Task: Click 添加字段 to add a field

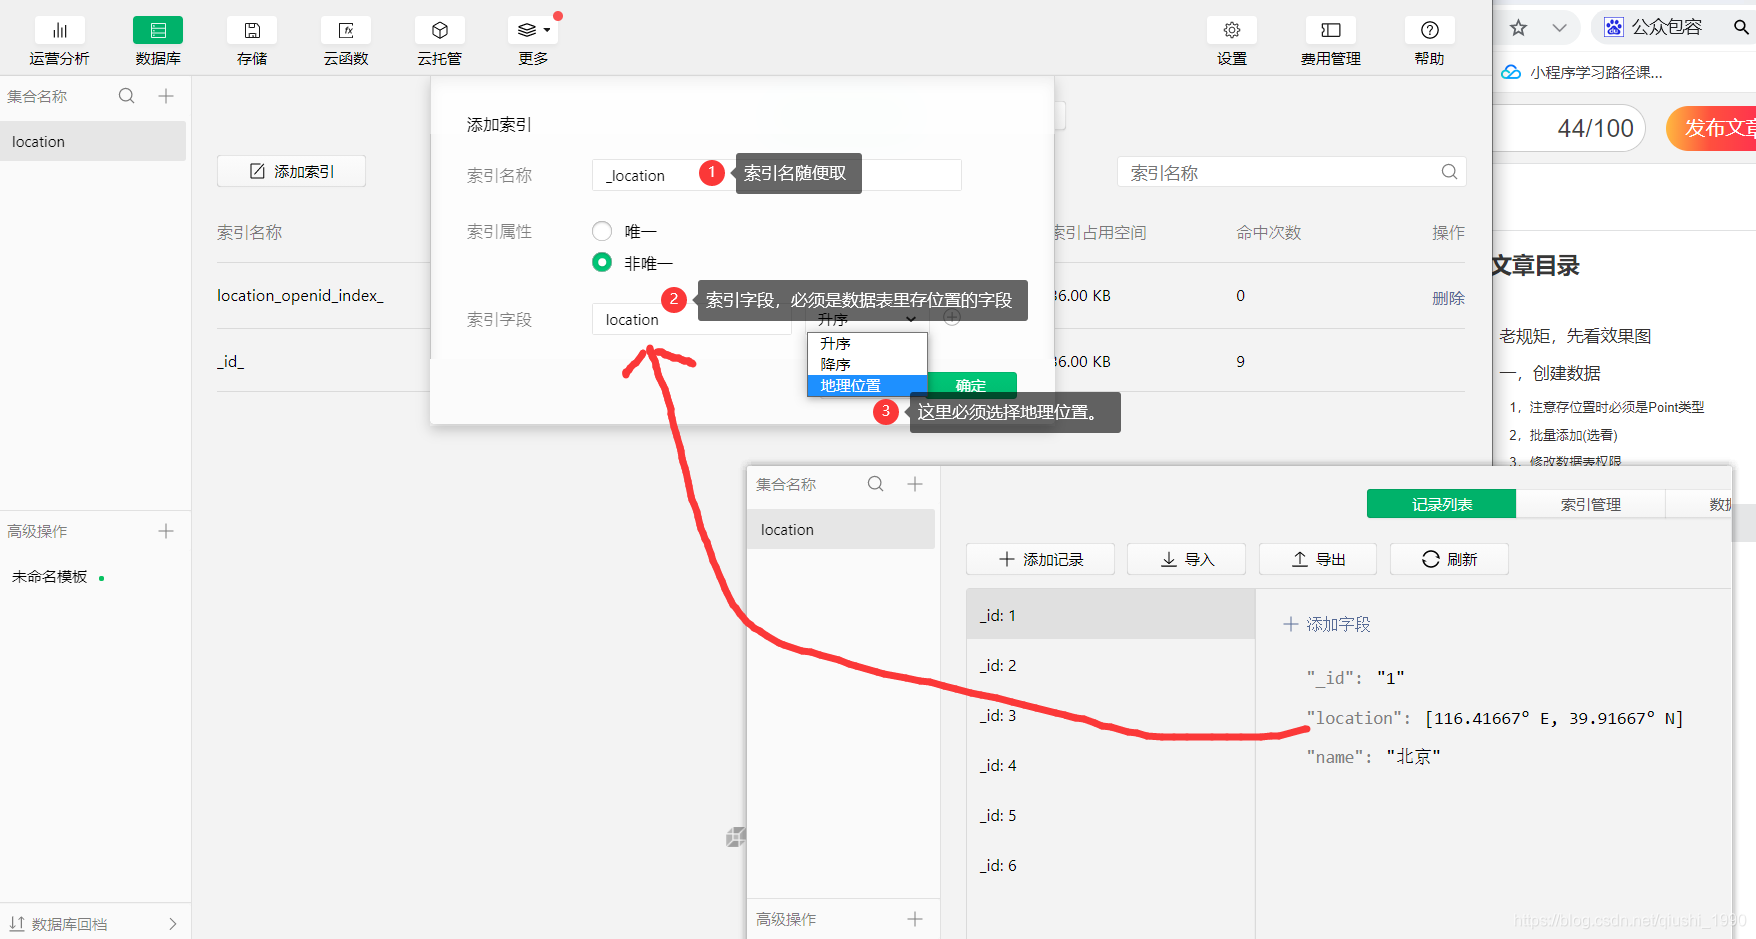Action: [1327, 624]
